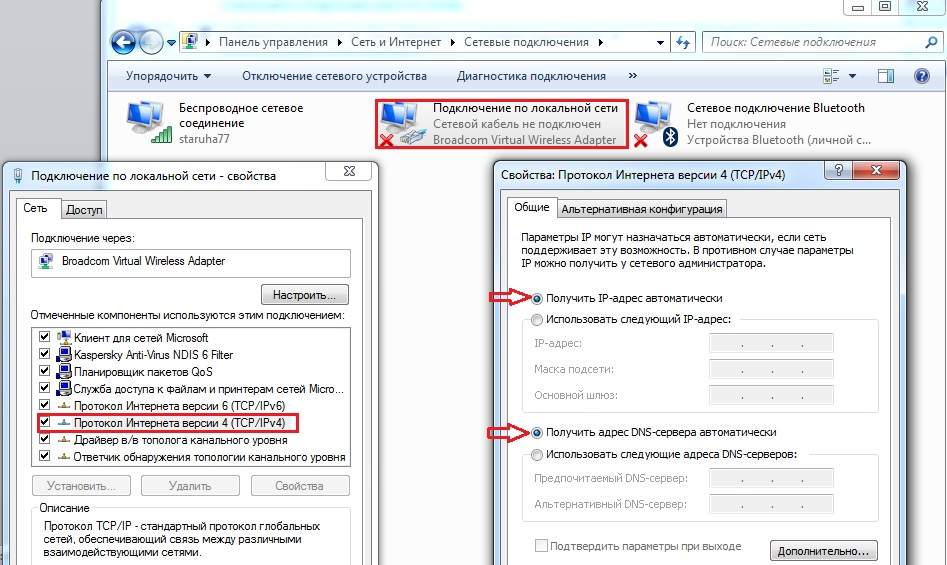Open the Общие tab
947x565 pixels.
point(531,207)
